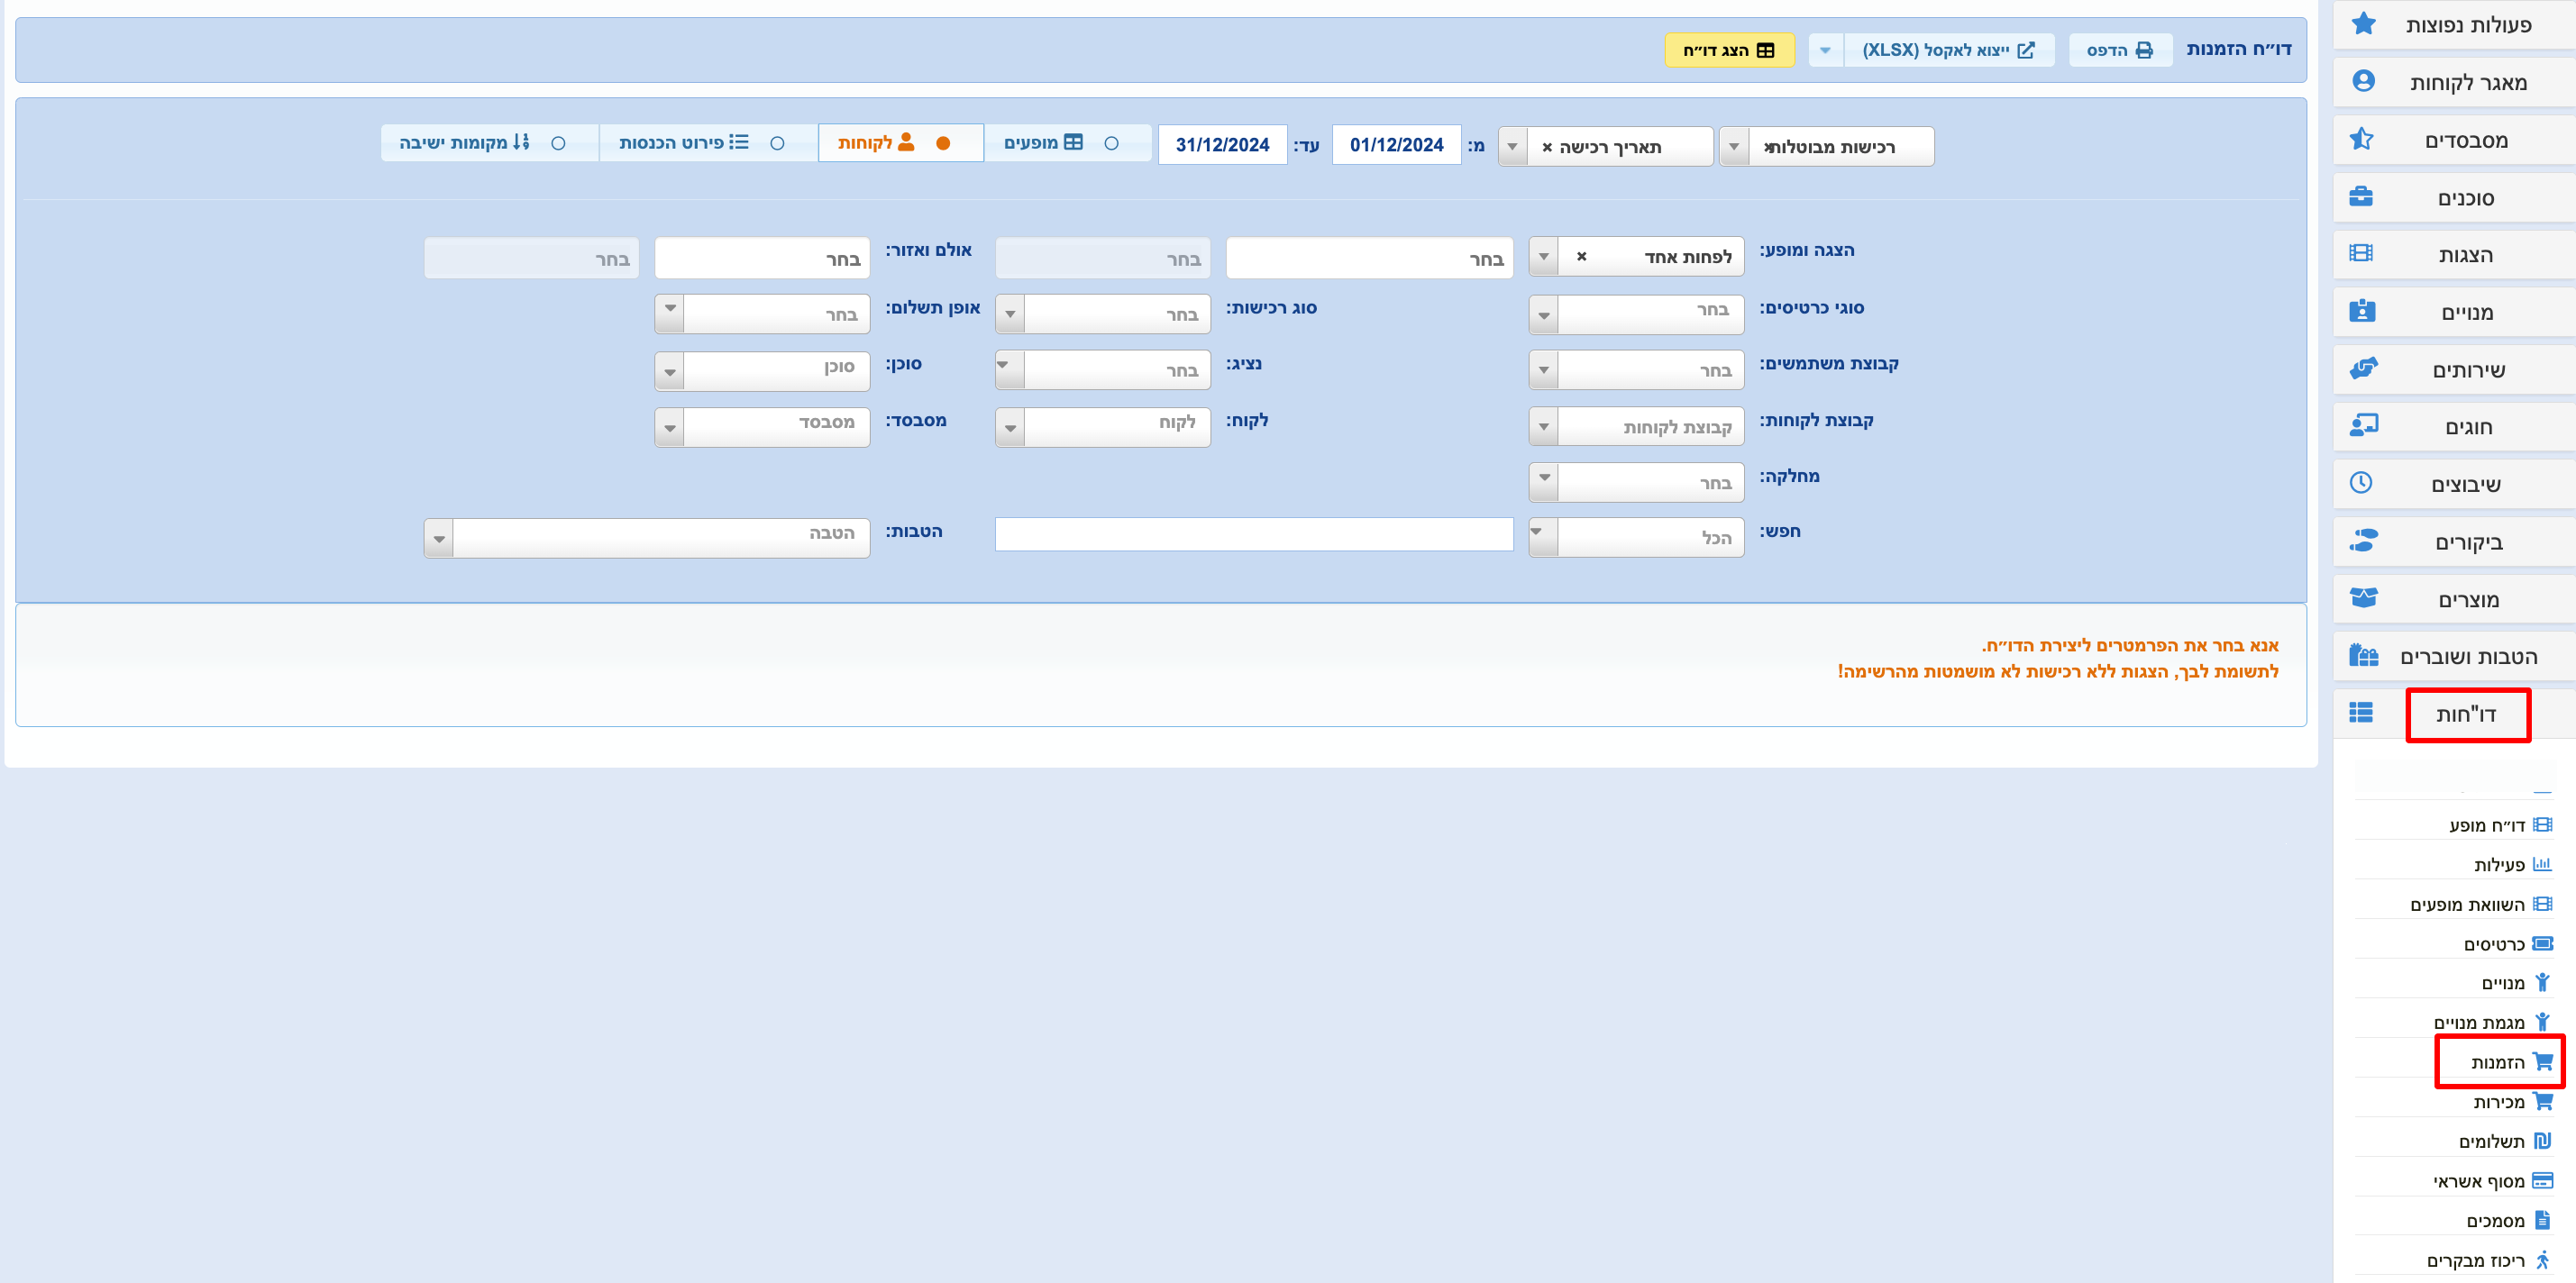Click the gifts icon beside הטבות ושוברים

pyautogui.click(x=2363, y=655)
